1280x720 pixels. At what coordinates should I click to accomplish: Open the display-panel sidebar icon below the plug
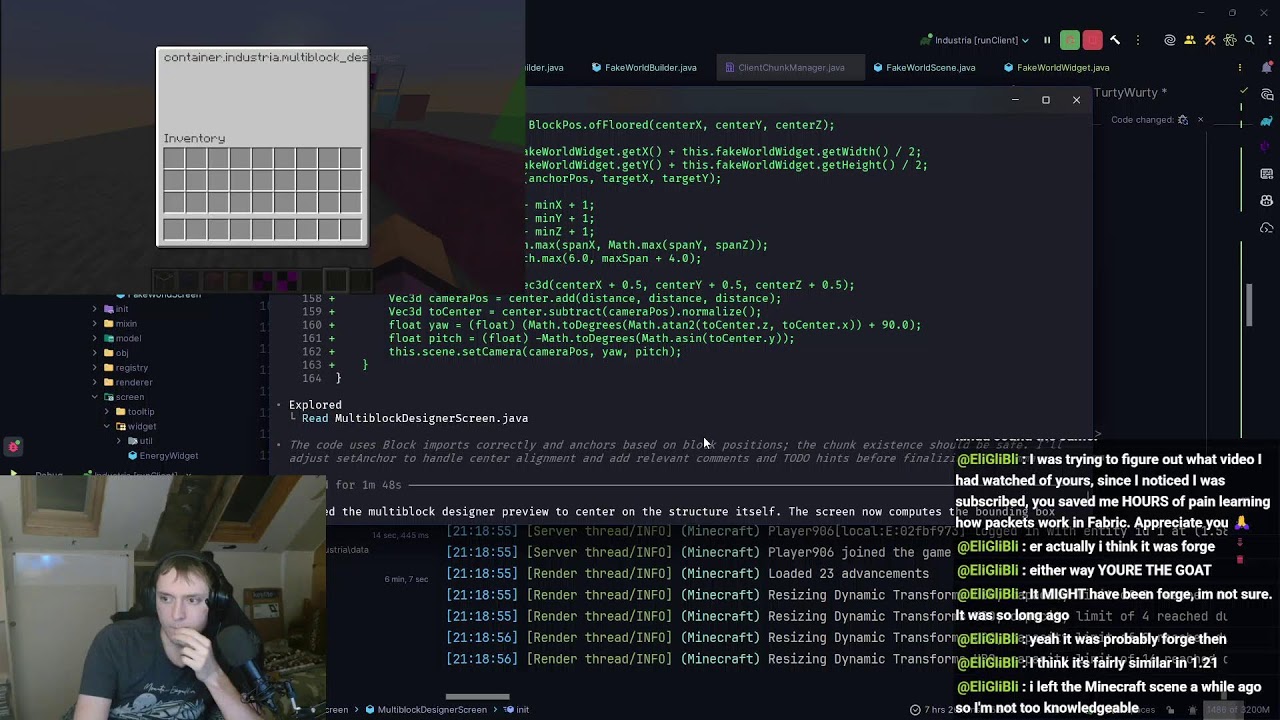[x=1267, y=174]
